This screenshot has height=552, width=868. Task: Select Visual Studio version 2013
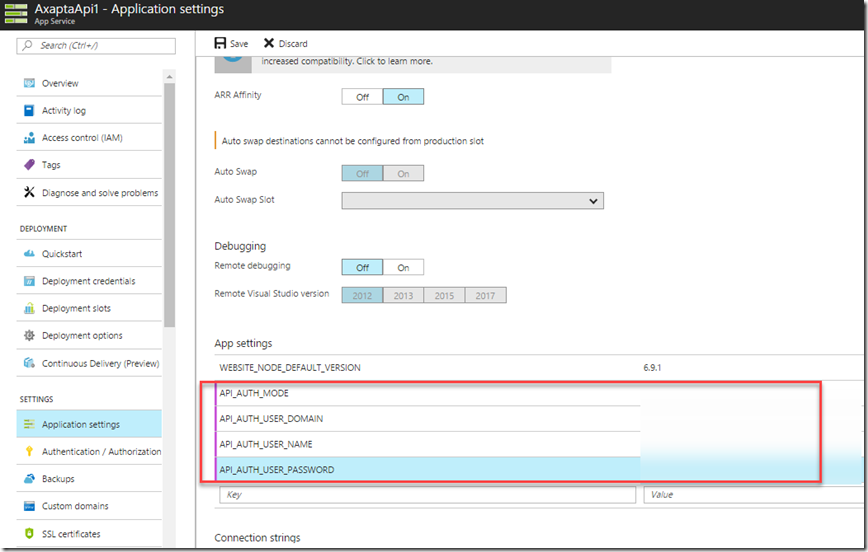tap(403, 295)
